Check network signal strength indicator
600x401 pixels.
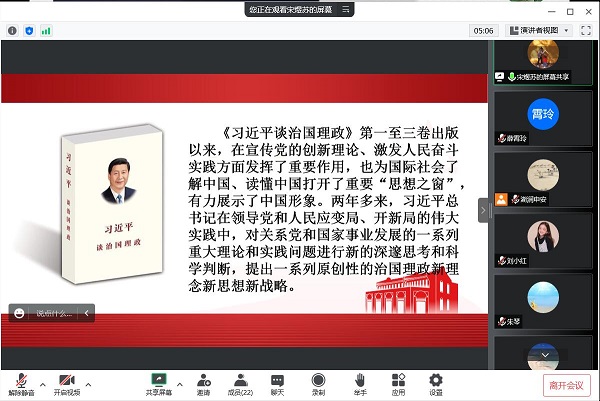[46, 31]
